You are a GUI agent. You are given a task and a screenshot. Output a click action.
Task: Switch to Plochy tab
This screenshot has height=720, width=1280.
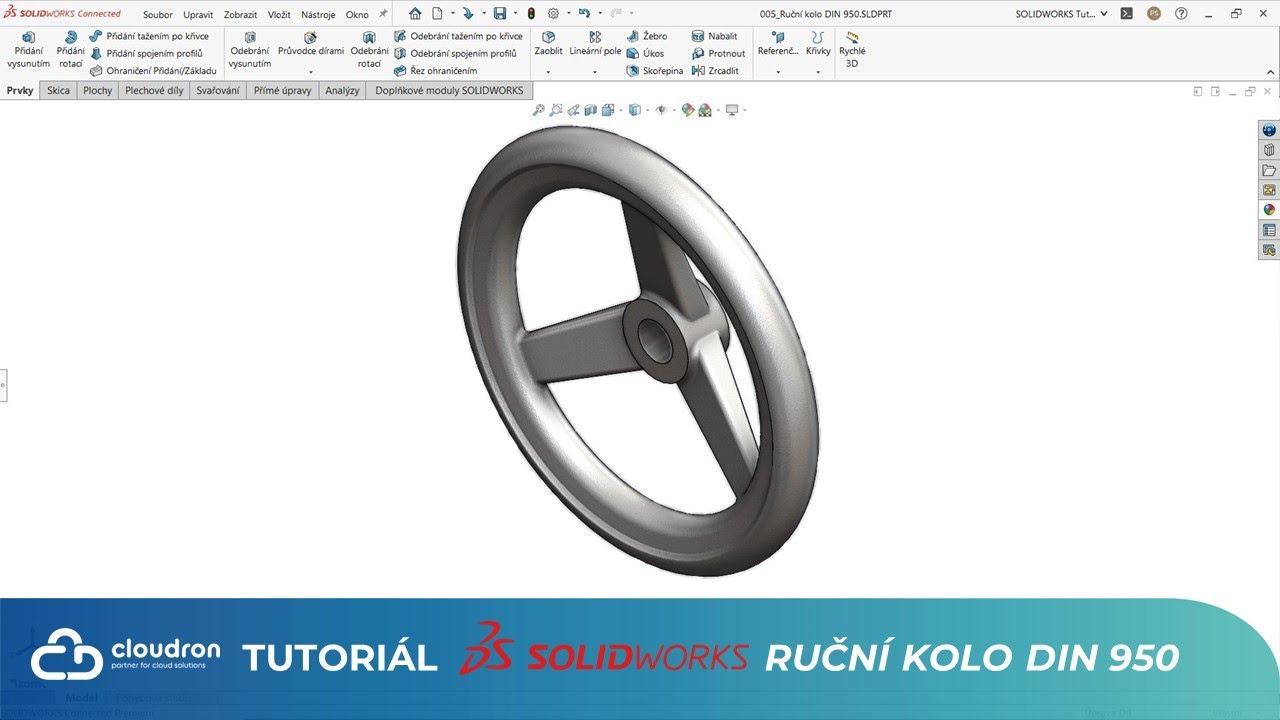98,90
